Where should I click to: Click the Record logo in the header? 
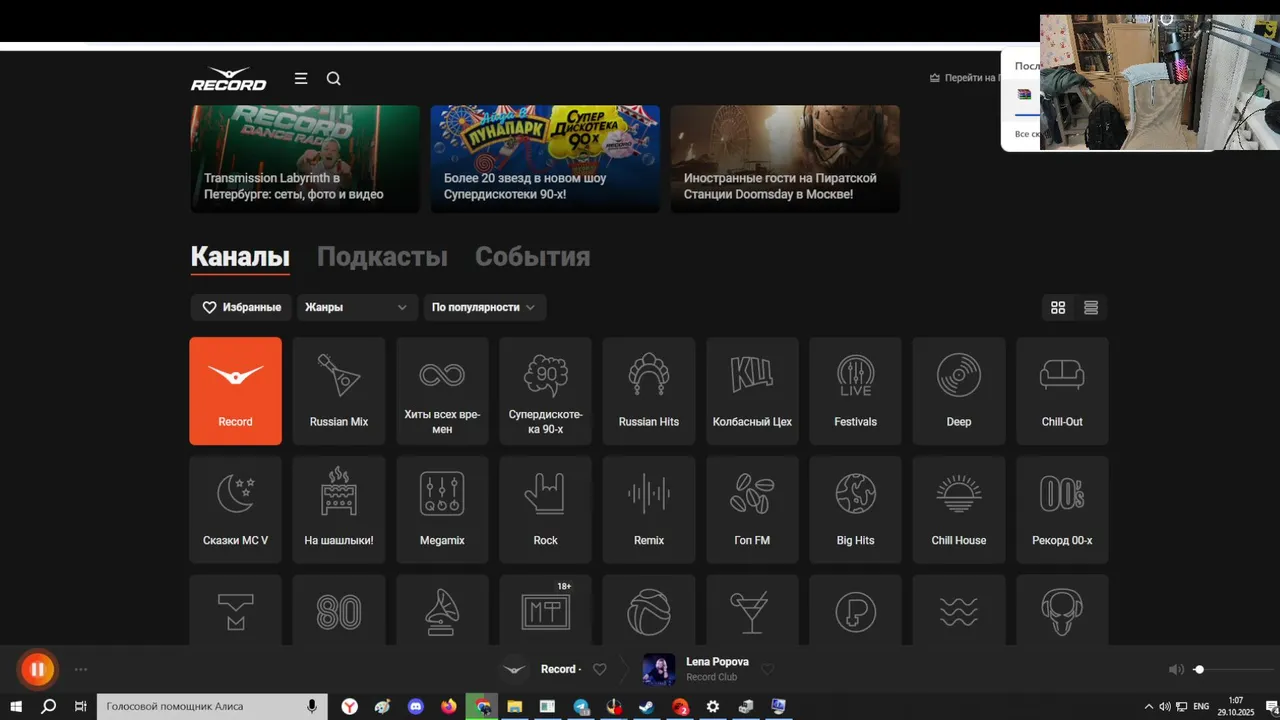[x=229, y=79]
